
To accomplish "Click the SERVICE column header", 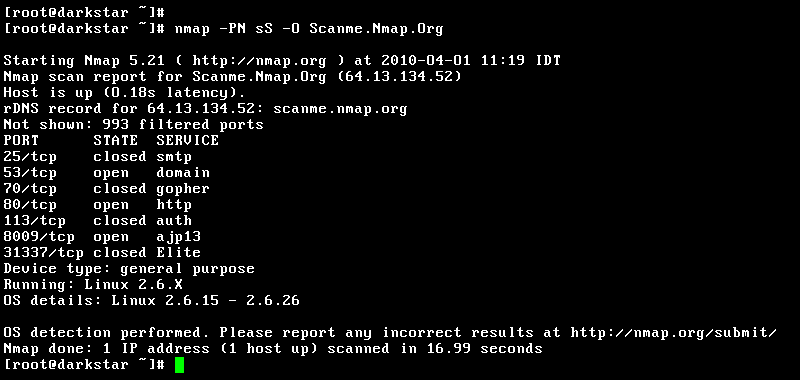I will pos(187,140).
